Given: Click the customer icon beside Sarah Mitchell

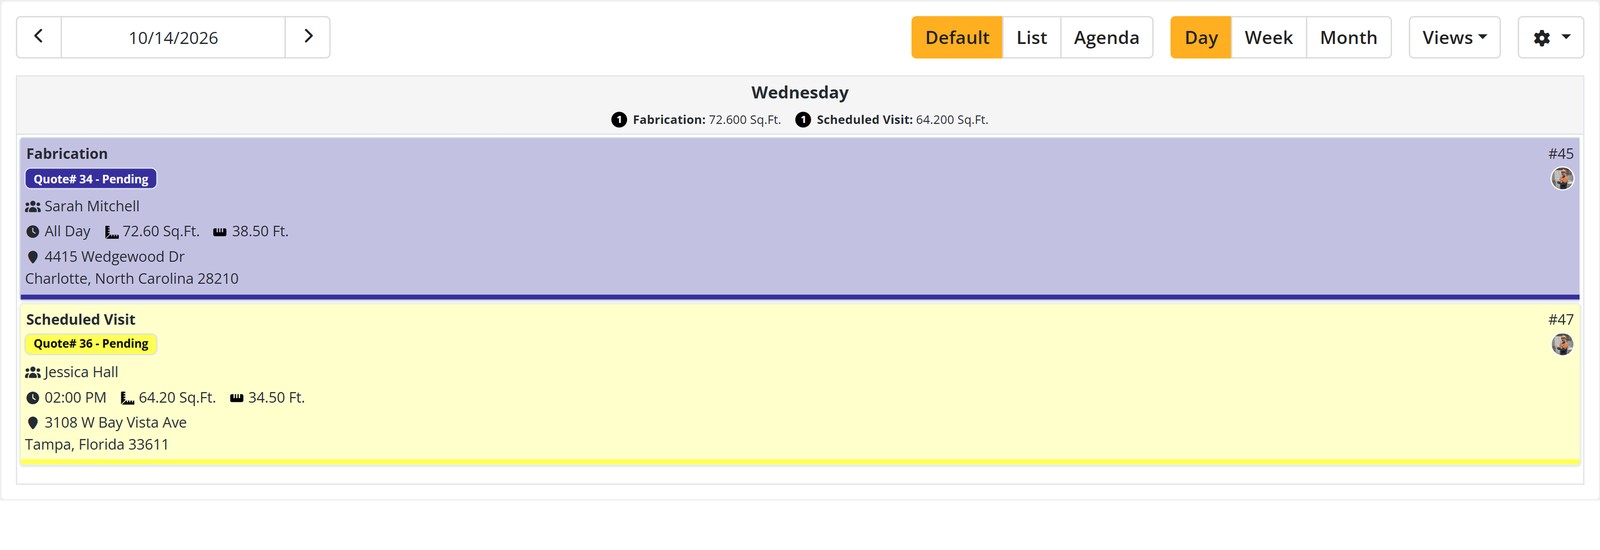Looking at the screenshot, I should (33, 207).
